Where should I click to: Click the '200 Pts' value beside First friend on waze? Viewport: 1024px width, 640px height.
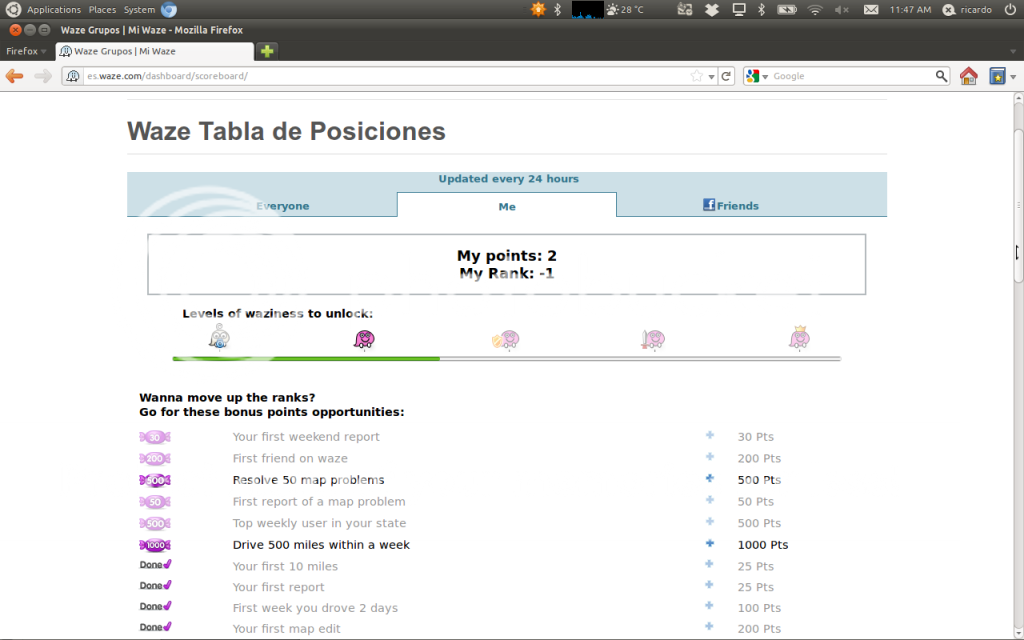coord(759,458)
